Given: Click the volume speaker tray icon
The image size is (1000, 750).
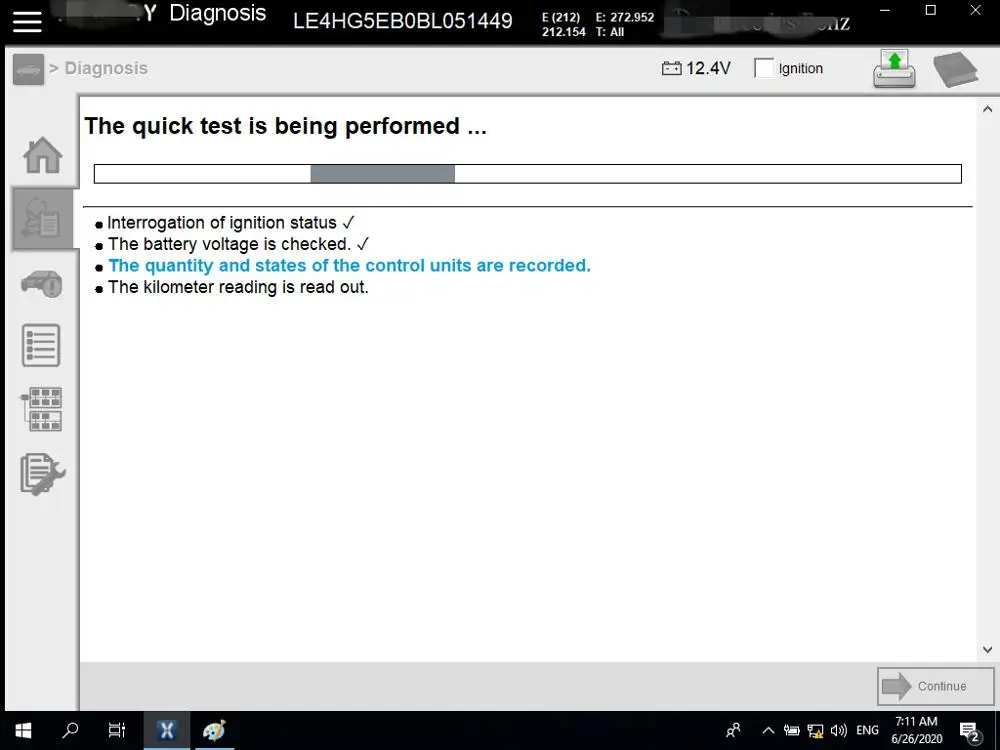Looking at the screenshot, I should tap(839, 731).
